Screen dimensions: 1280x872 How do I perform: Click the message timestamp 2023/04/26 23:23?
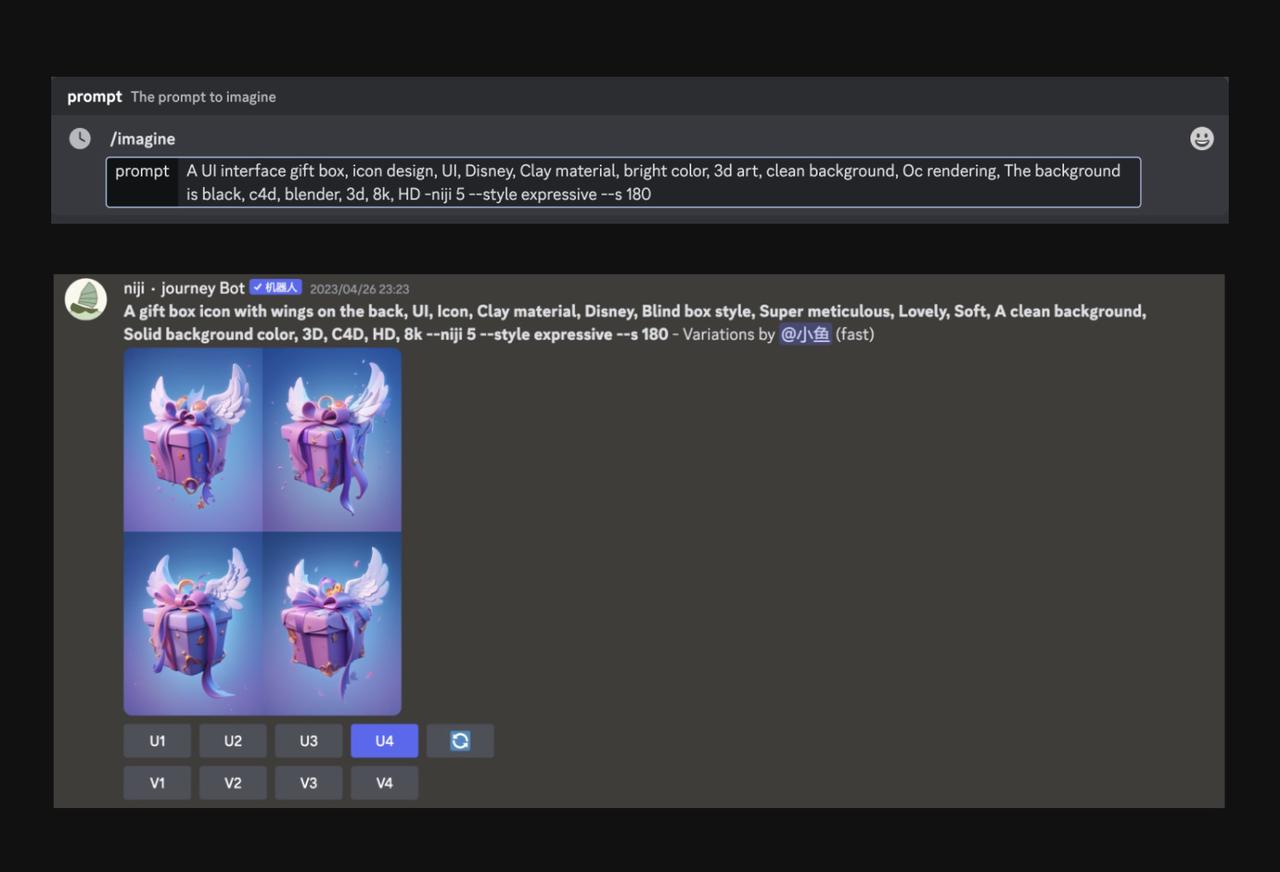click(x=359, y=289)
